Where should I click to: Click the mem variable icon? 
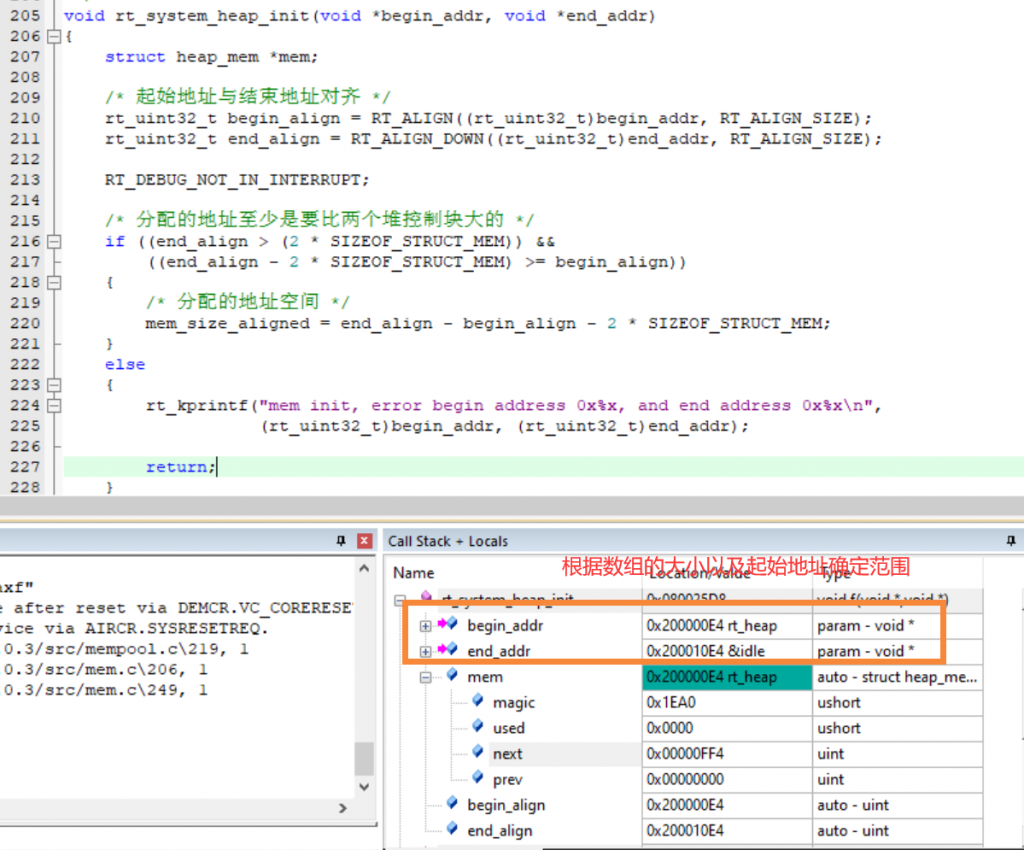coord(452,675)
